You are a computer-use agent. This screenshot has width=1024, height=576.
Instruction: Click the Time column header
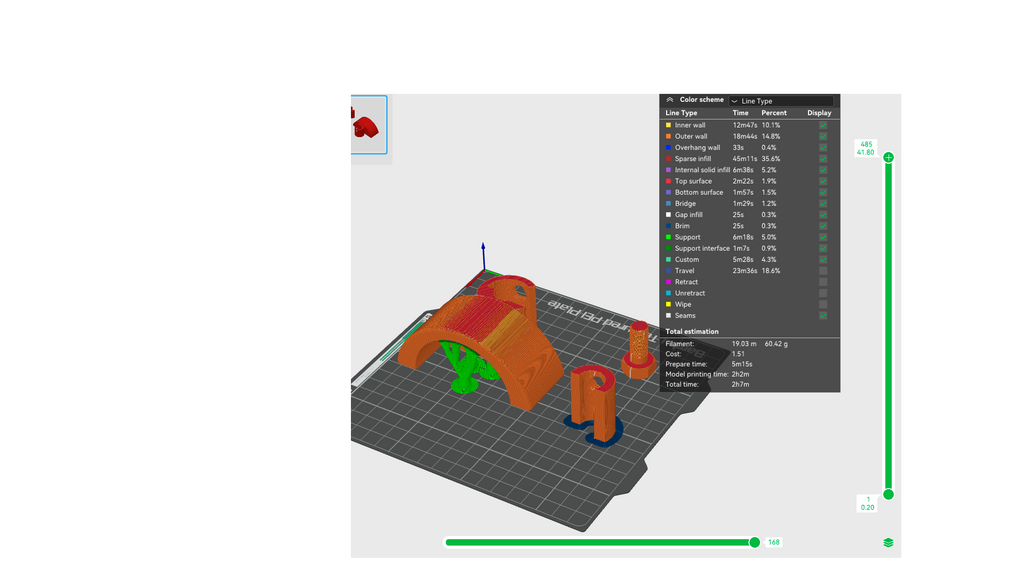pyautogui.click(x=740, y=113)
